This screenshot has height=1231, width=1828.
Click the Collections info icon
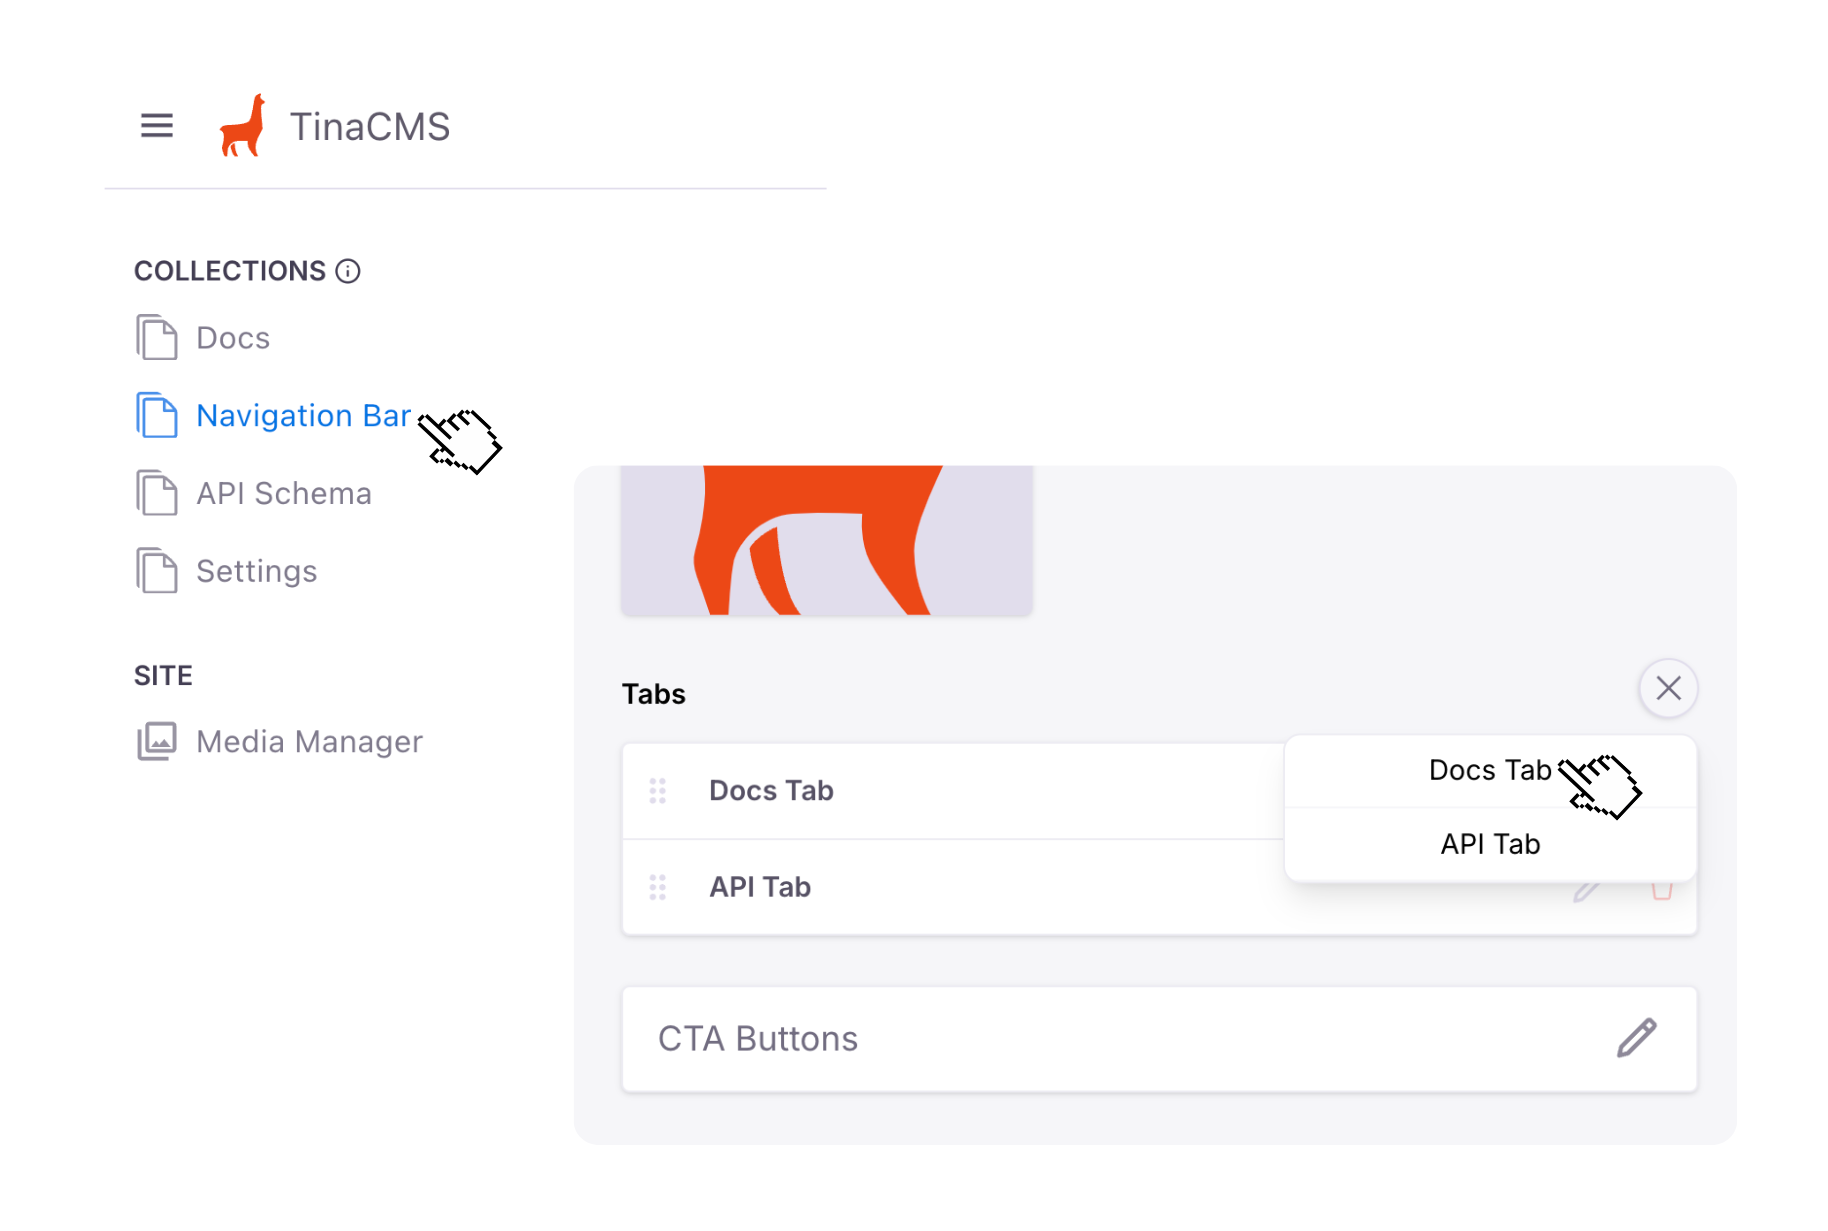(348, 271)
